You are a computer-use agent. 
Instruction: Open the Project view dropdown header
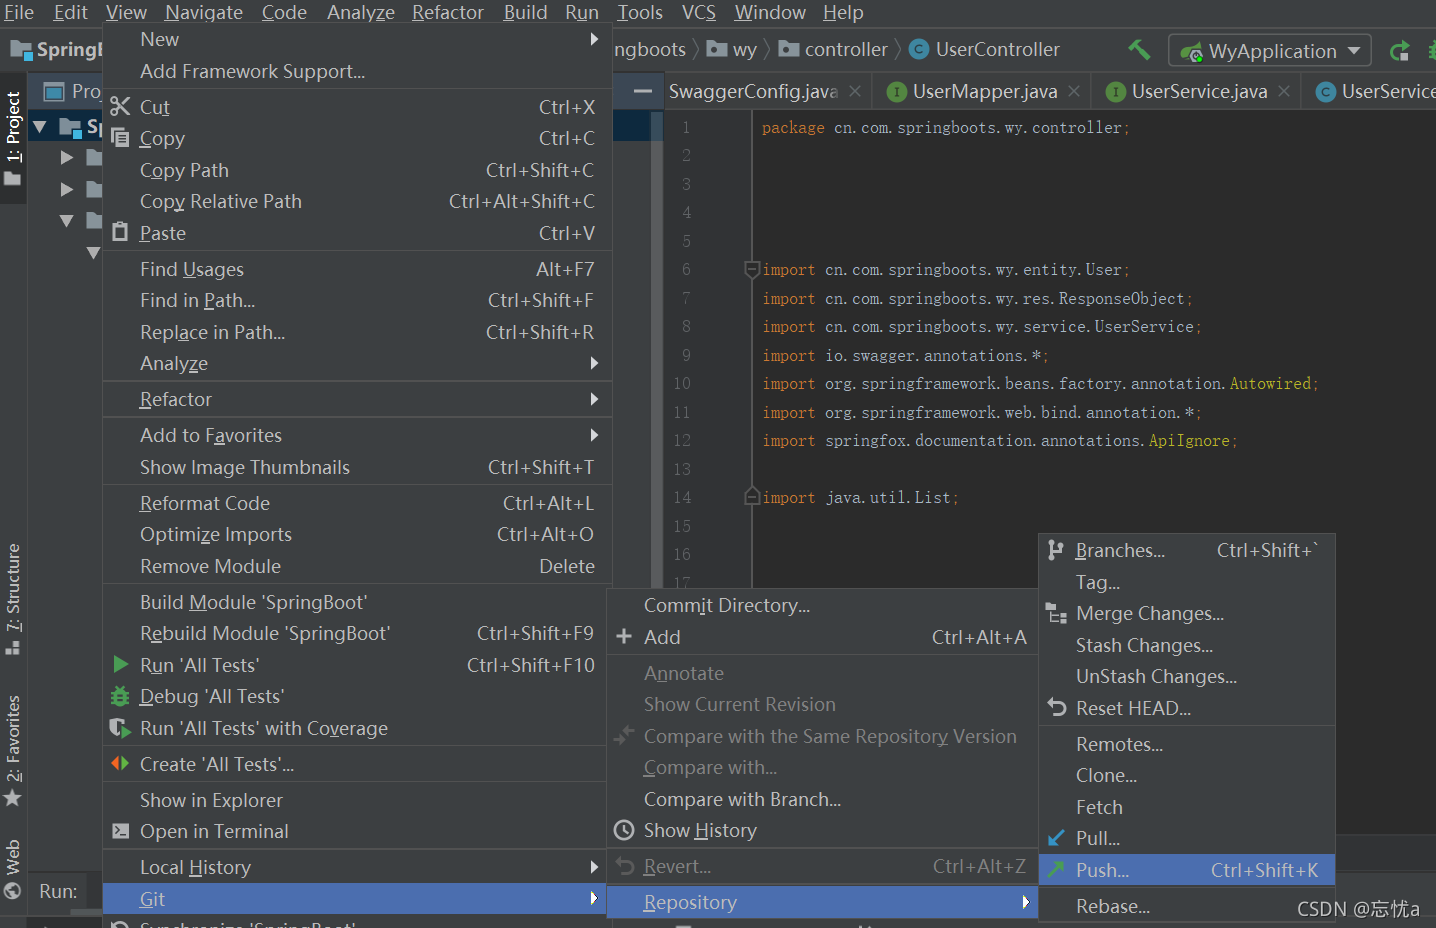72,91
